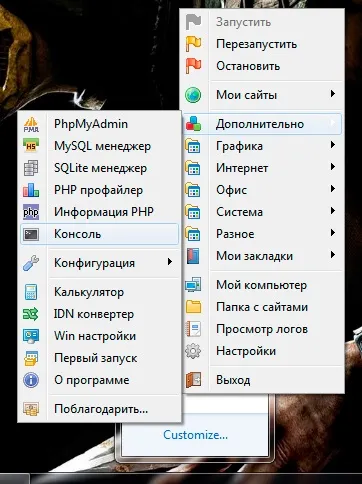
Task: Click the colored cubes icon for Дополнительно
Action: point(193,124)
